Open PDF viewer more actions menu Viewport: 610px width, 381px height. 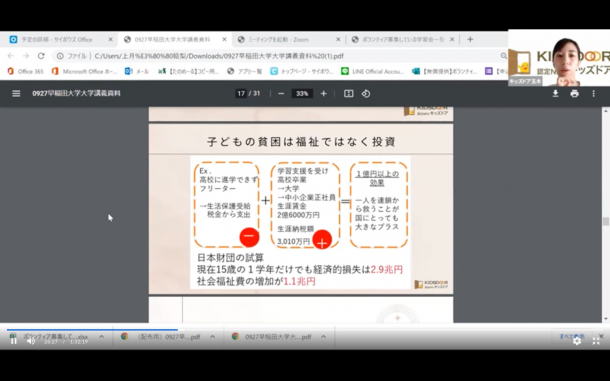[x=593, y=93]
